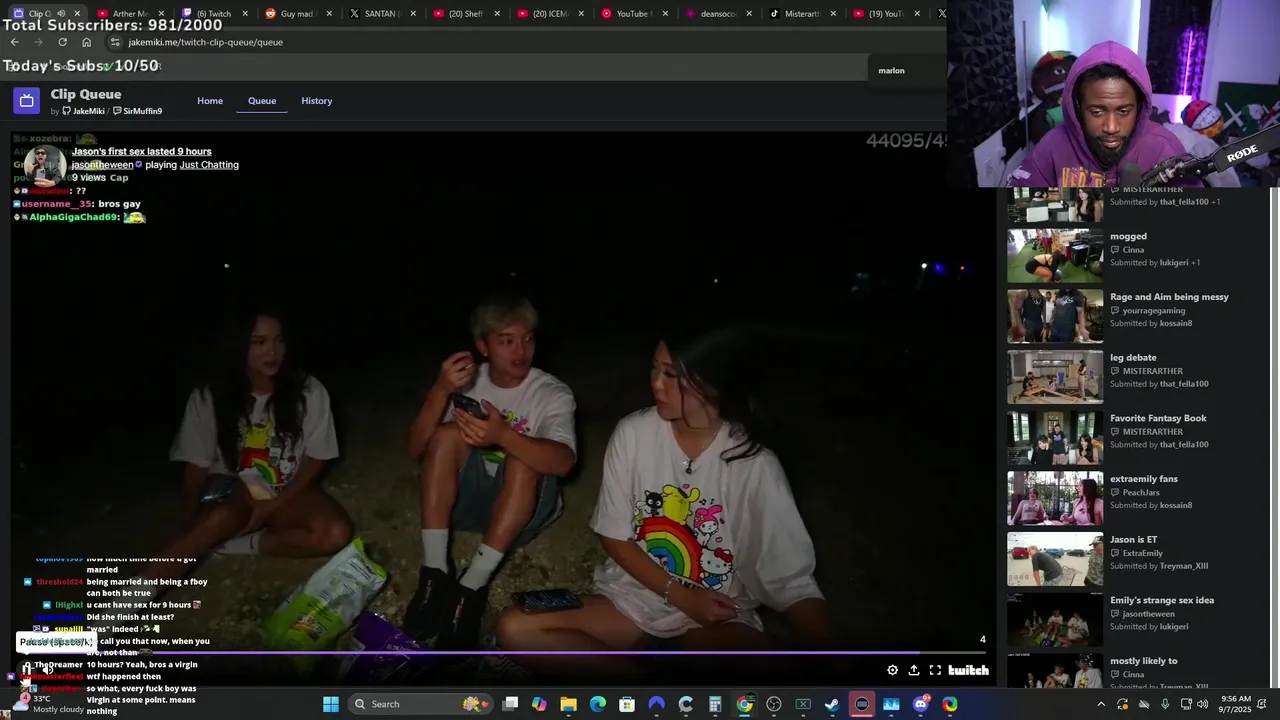Image resolution: width=1280 pixels, height=720 pixels.
Task: Switch to the '(20) ICEM' YouTube tab
Action: 549,14
